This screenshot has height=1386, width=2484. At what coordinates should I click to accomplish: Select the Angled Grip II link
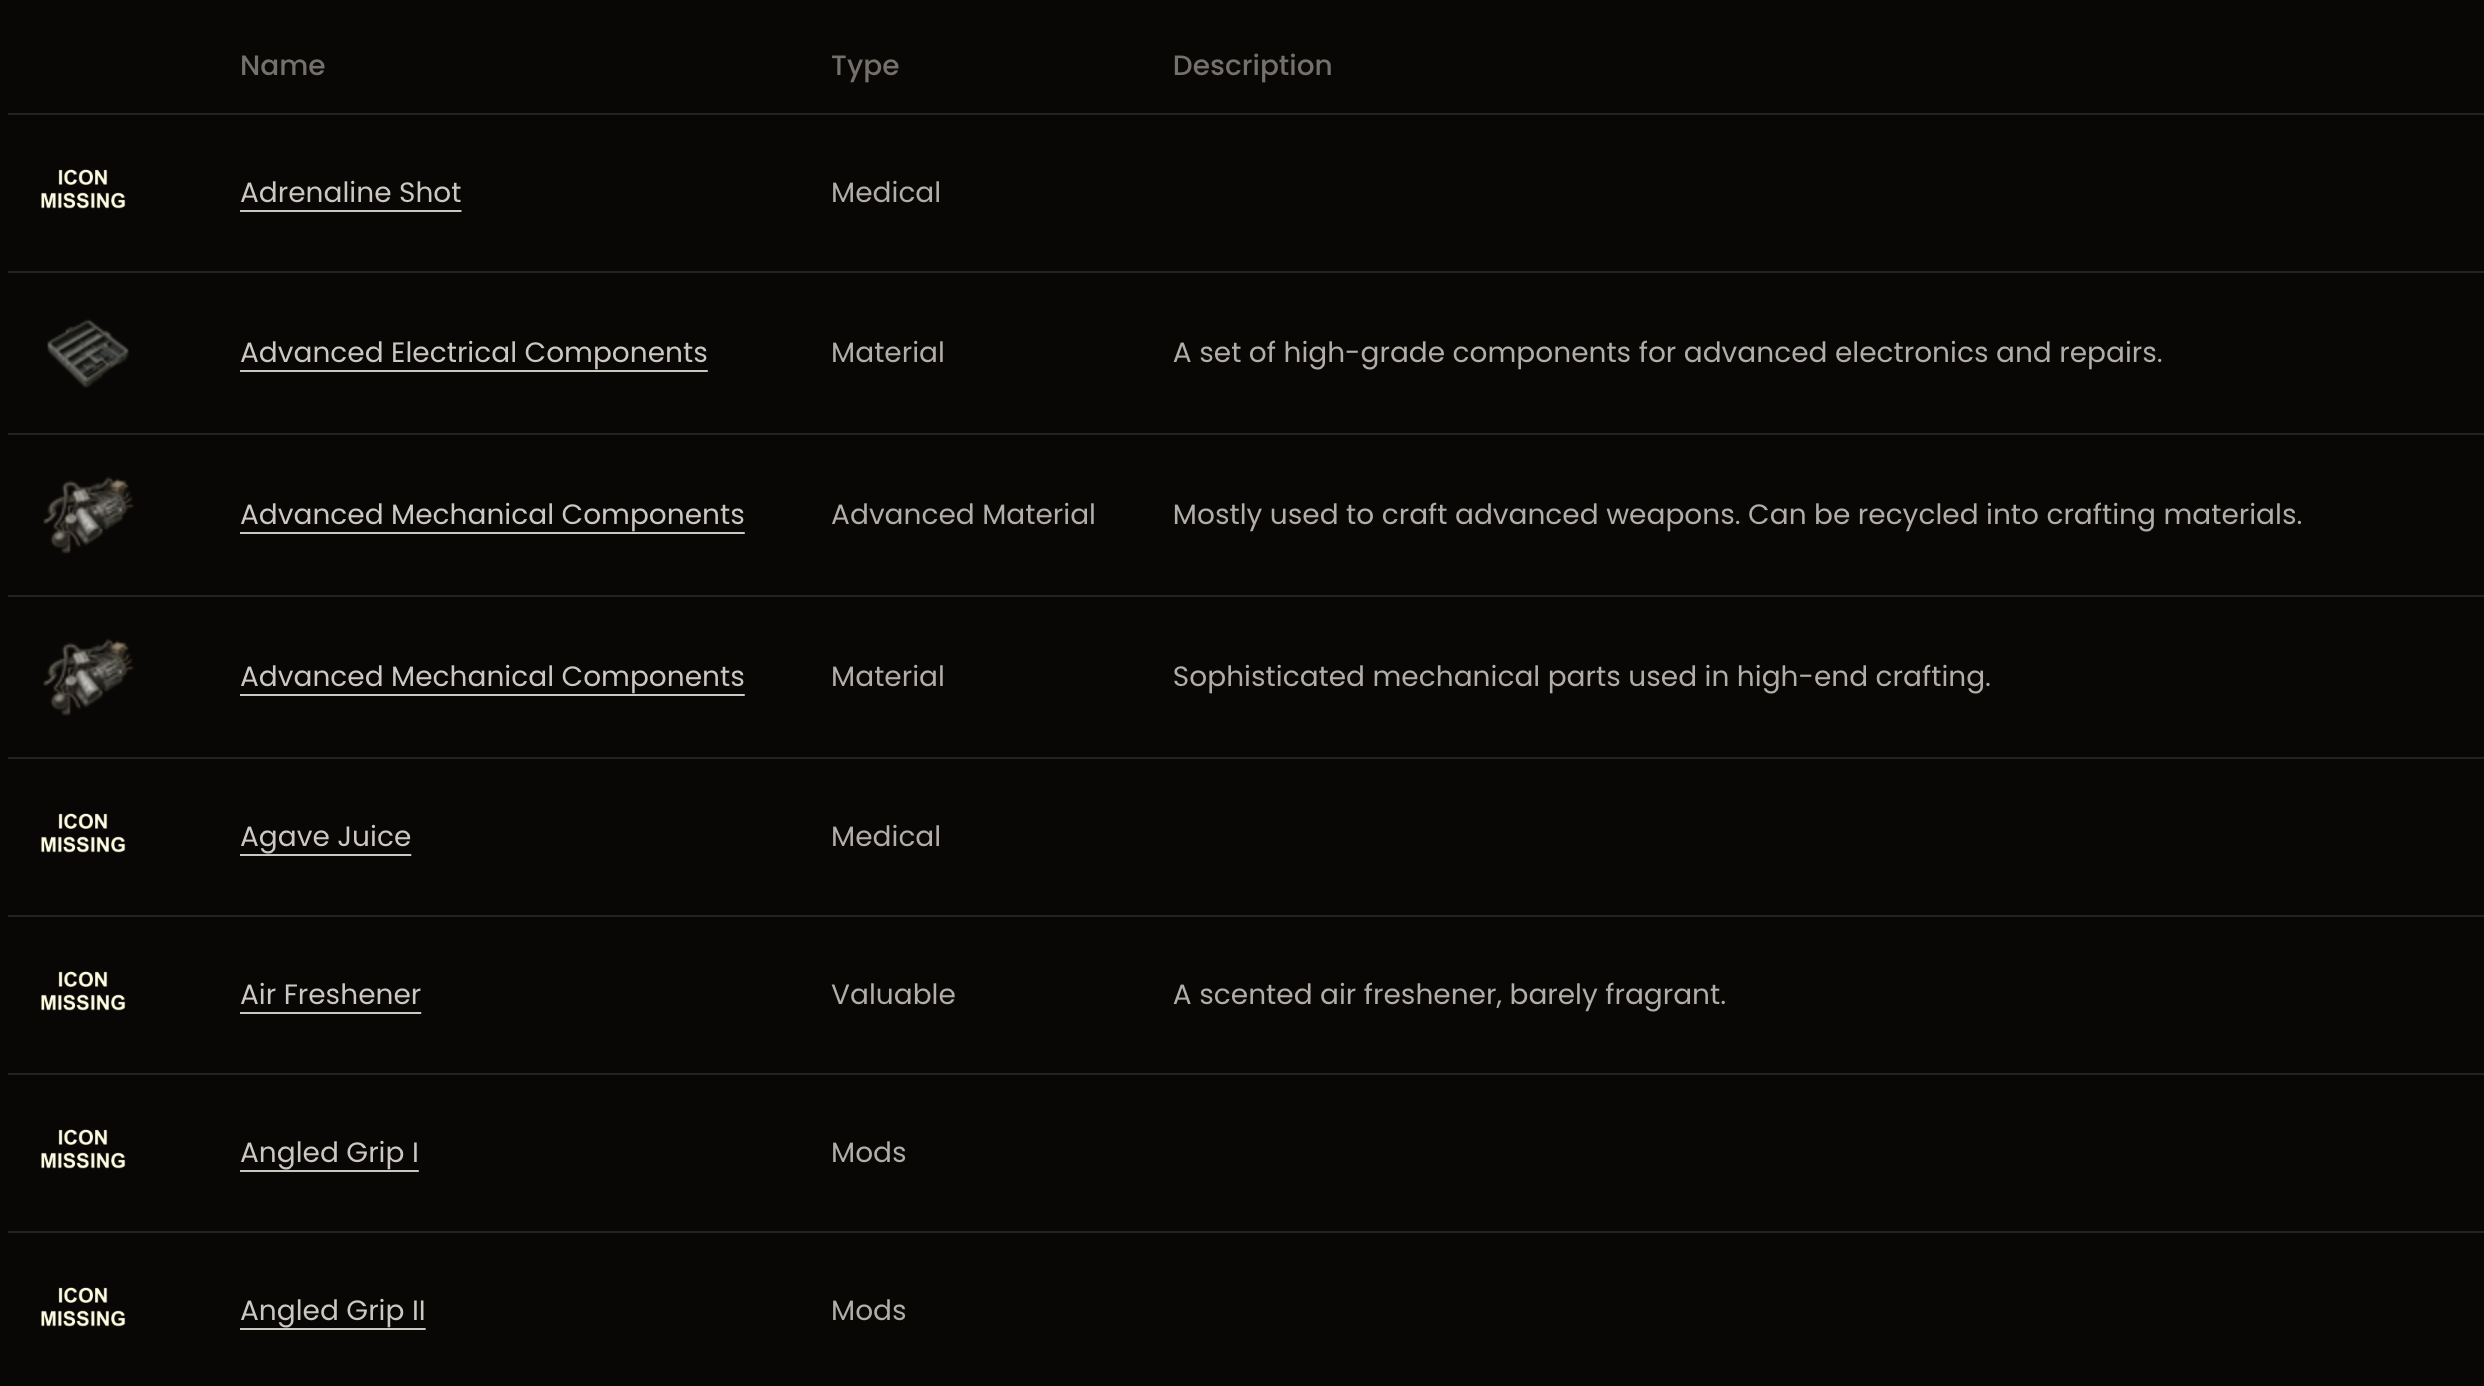[332, 1310]
